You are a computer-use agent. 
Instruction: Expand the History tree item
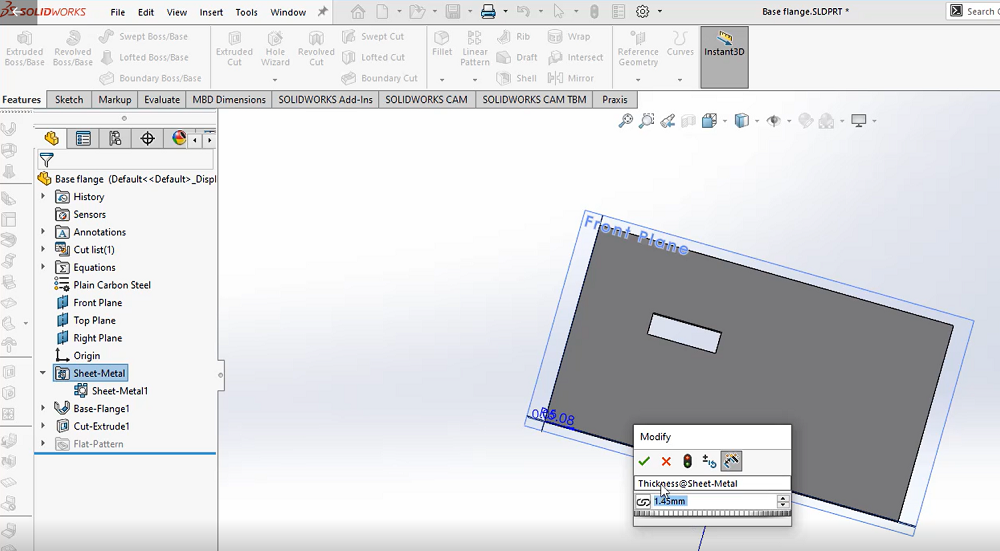[43, 196]
